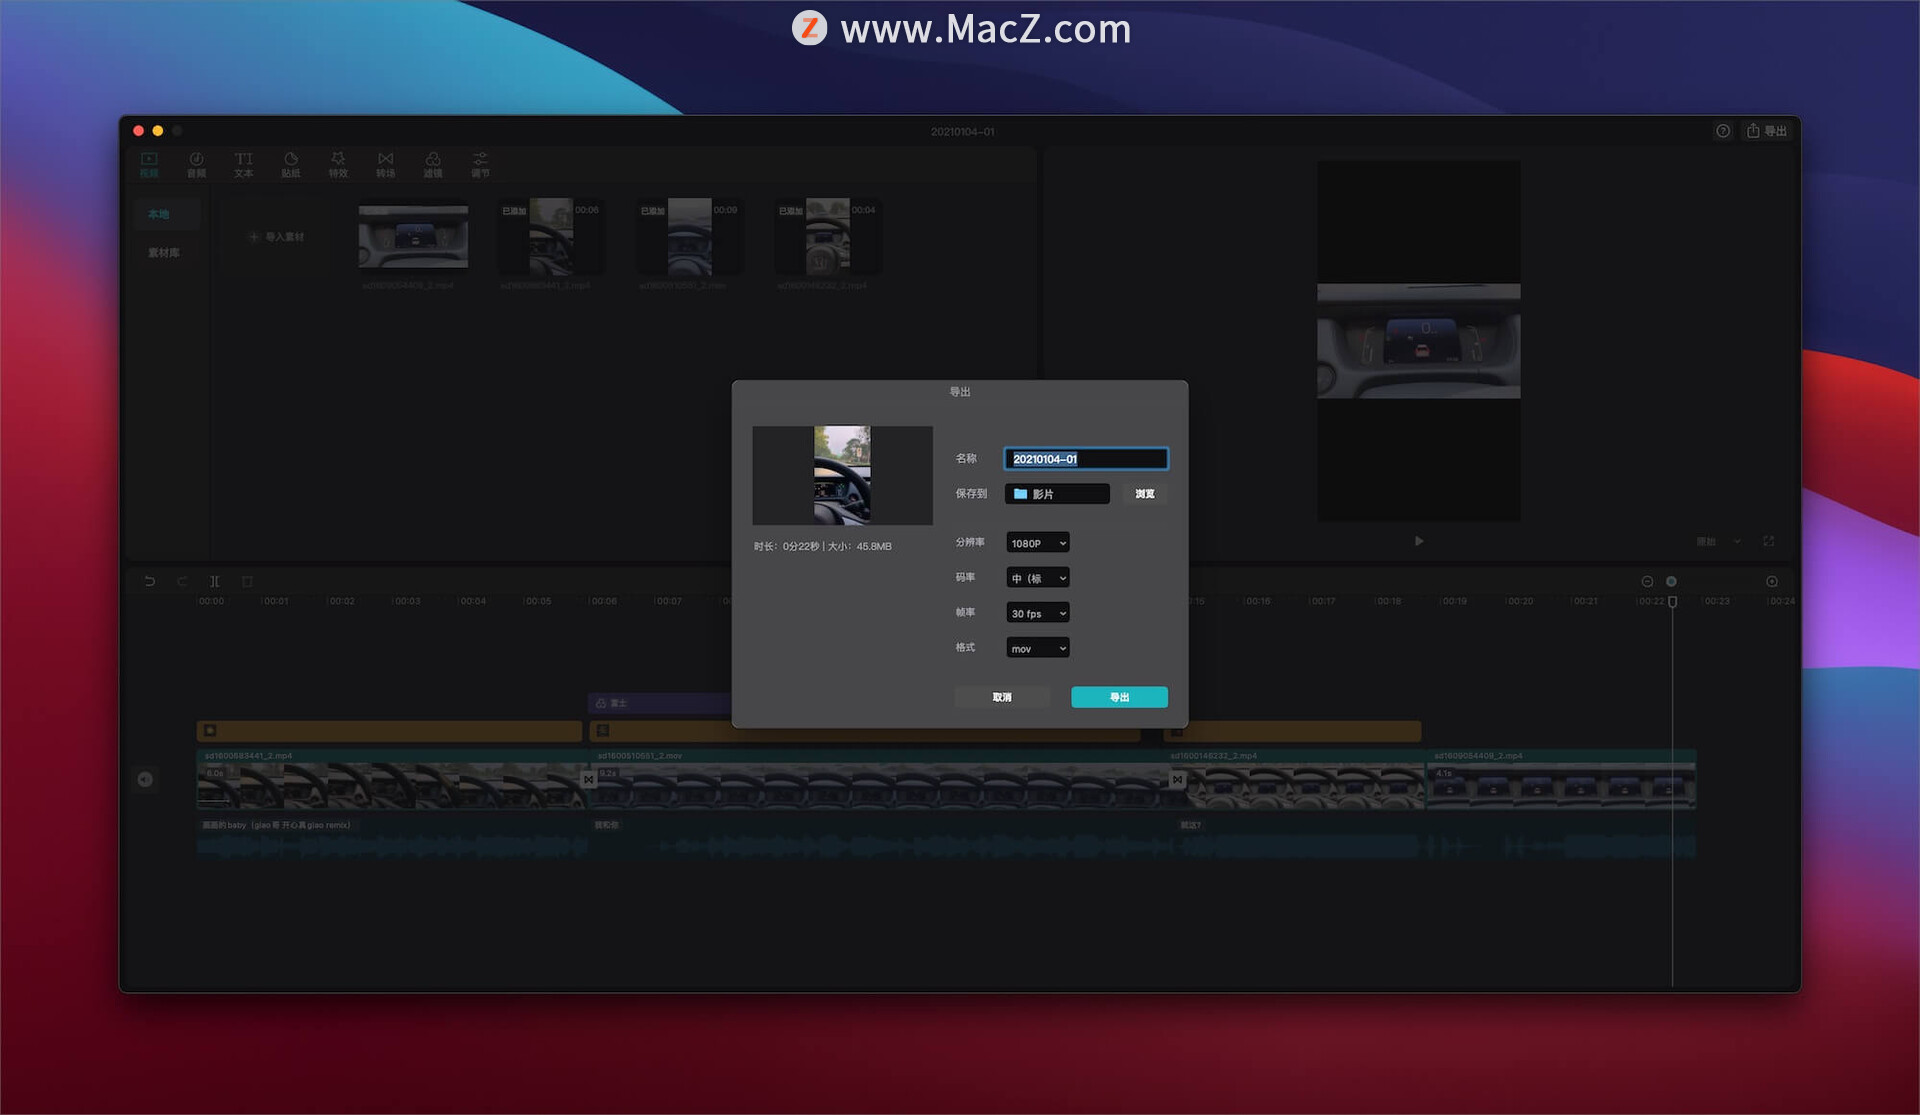
Task: Select the 本地 local media tab
Action: click(x=159, y=214)
